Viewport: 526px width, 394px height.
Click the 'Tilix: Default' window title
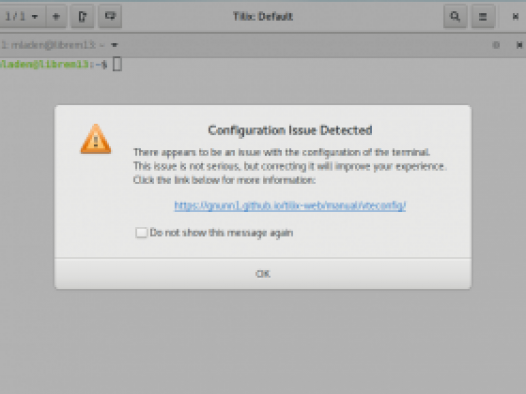[263, 16]
